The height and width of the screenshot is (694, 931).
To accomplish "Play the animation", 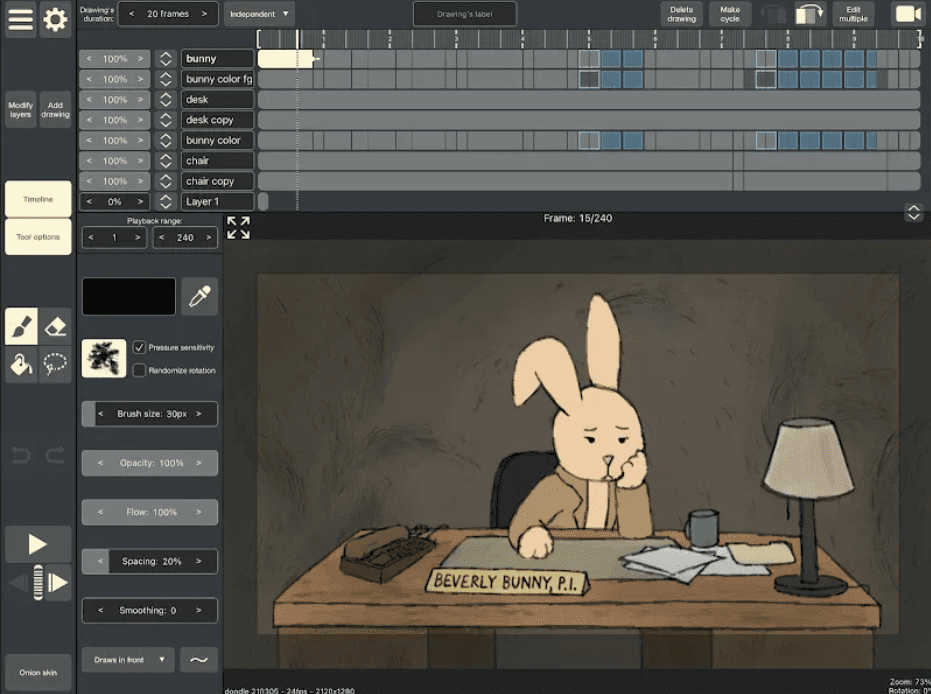I will coord(38,544).
